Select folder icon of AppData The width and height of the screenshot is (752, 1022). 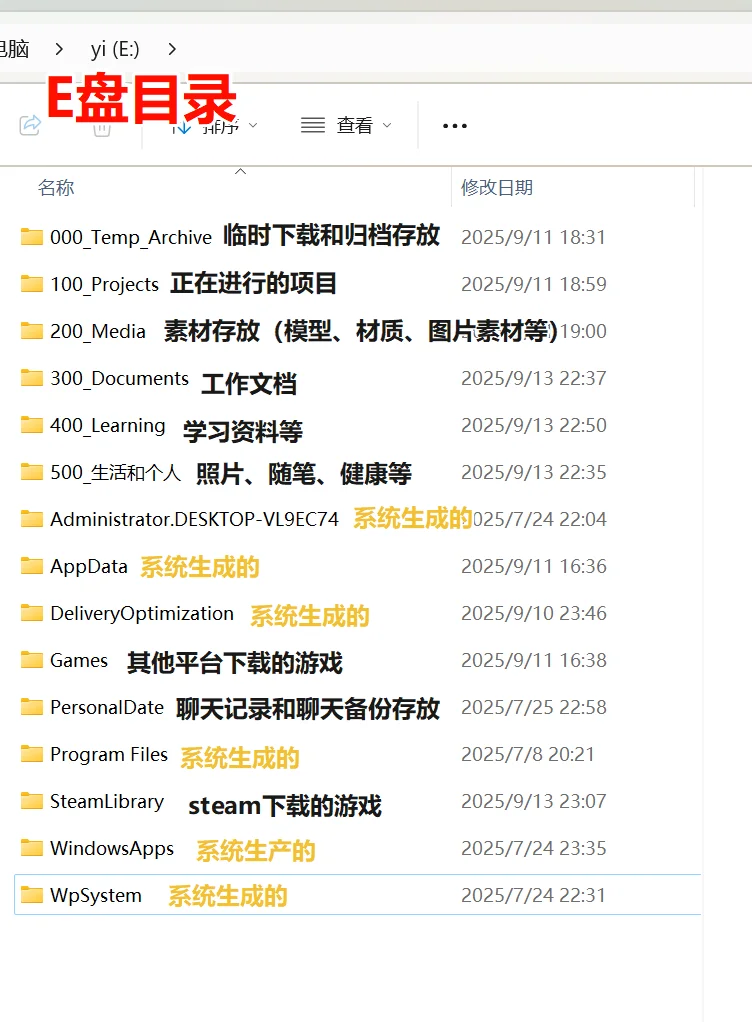(31, 566)
